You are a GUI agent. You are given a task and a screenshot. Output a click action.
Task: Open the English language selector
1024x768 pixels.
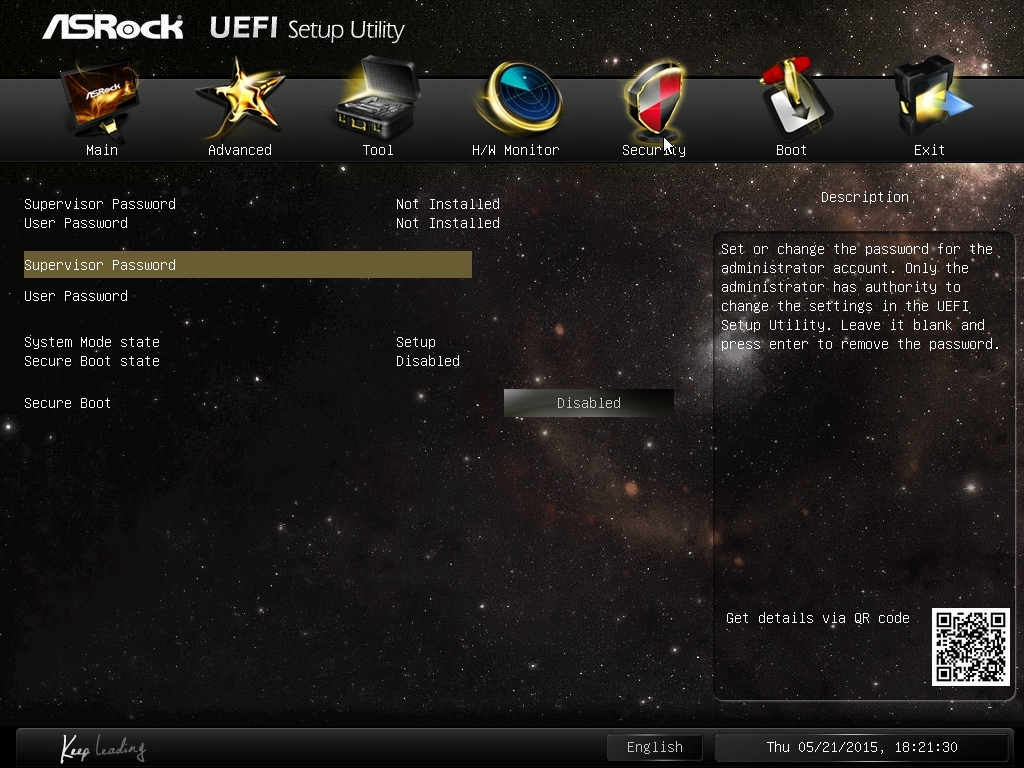pyautogui.click(x=654, y=747)
